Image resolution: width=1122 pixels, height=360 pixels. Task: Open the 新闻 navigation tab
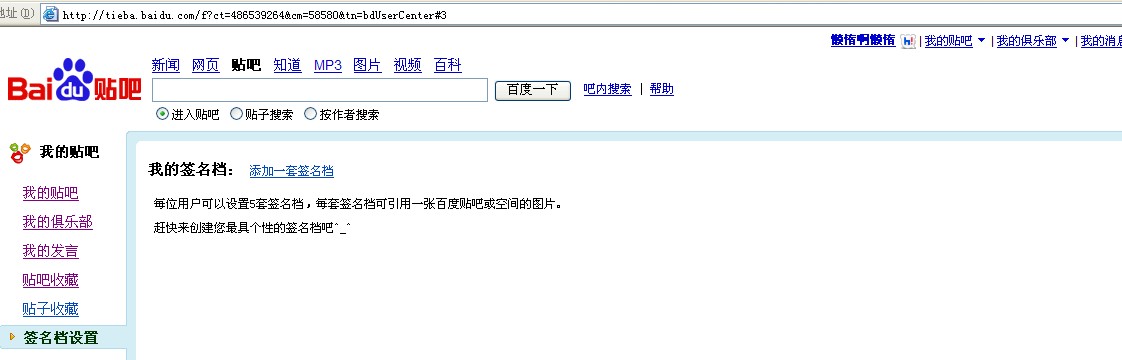coord(166,65)
